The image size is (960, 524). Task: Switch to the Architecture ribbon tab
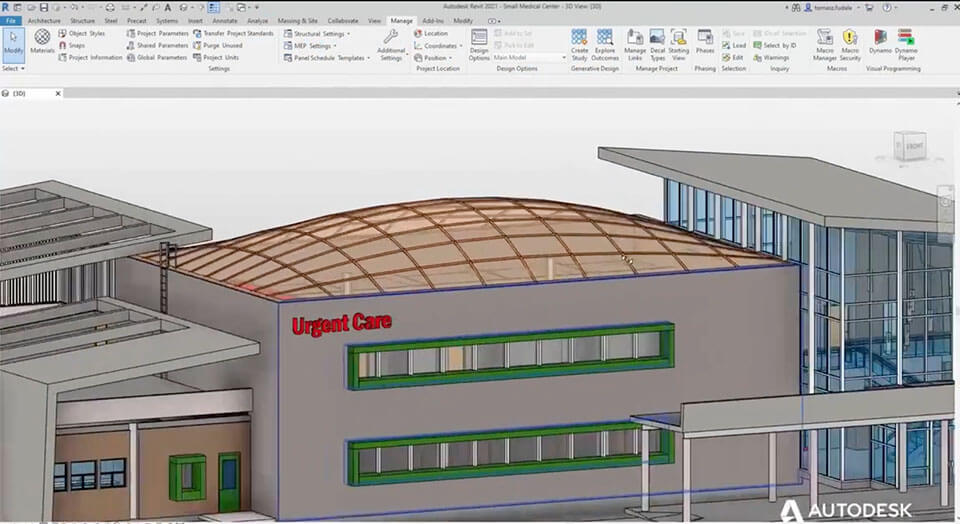[43, 20]
